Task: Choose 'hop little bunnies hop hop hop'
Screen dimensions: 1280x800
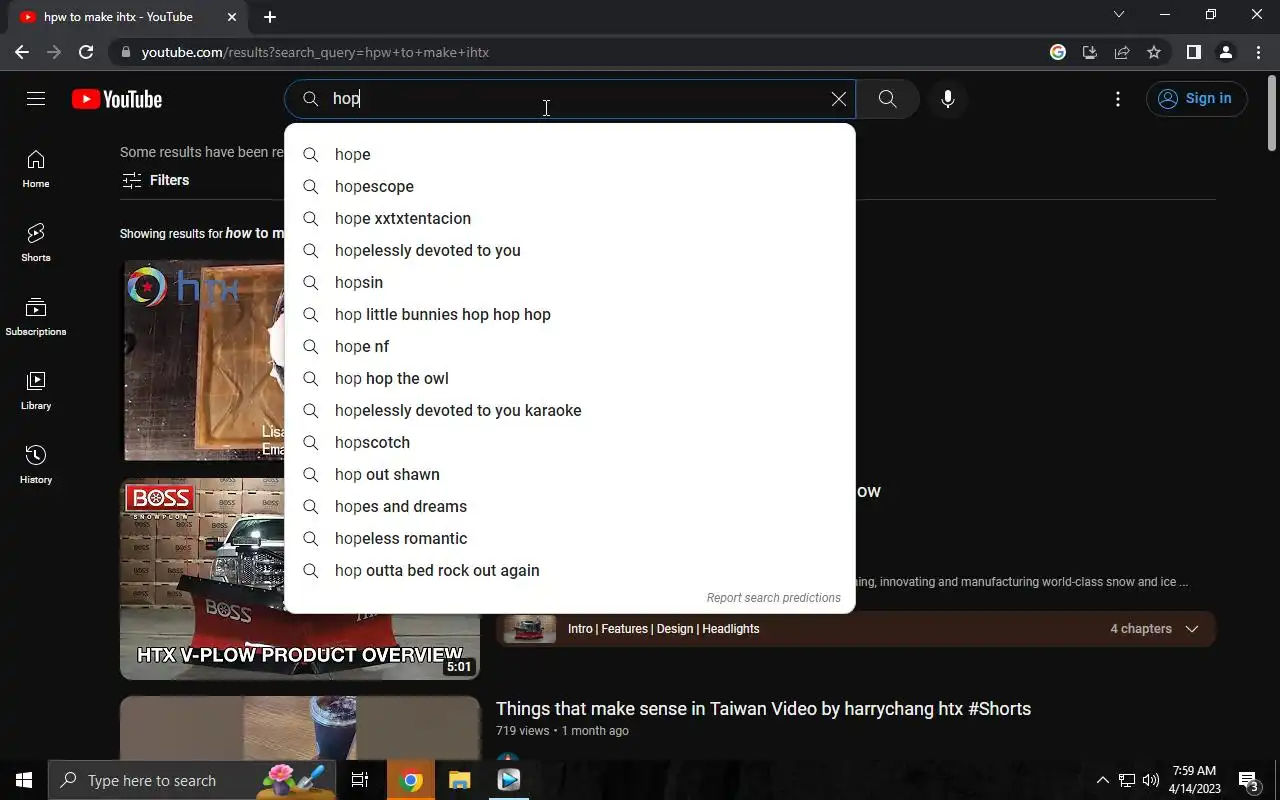Action: tap(570, 314)
